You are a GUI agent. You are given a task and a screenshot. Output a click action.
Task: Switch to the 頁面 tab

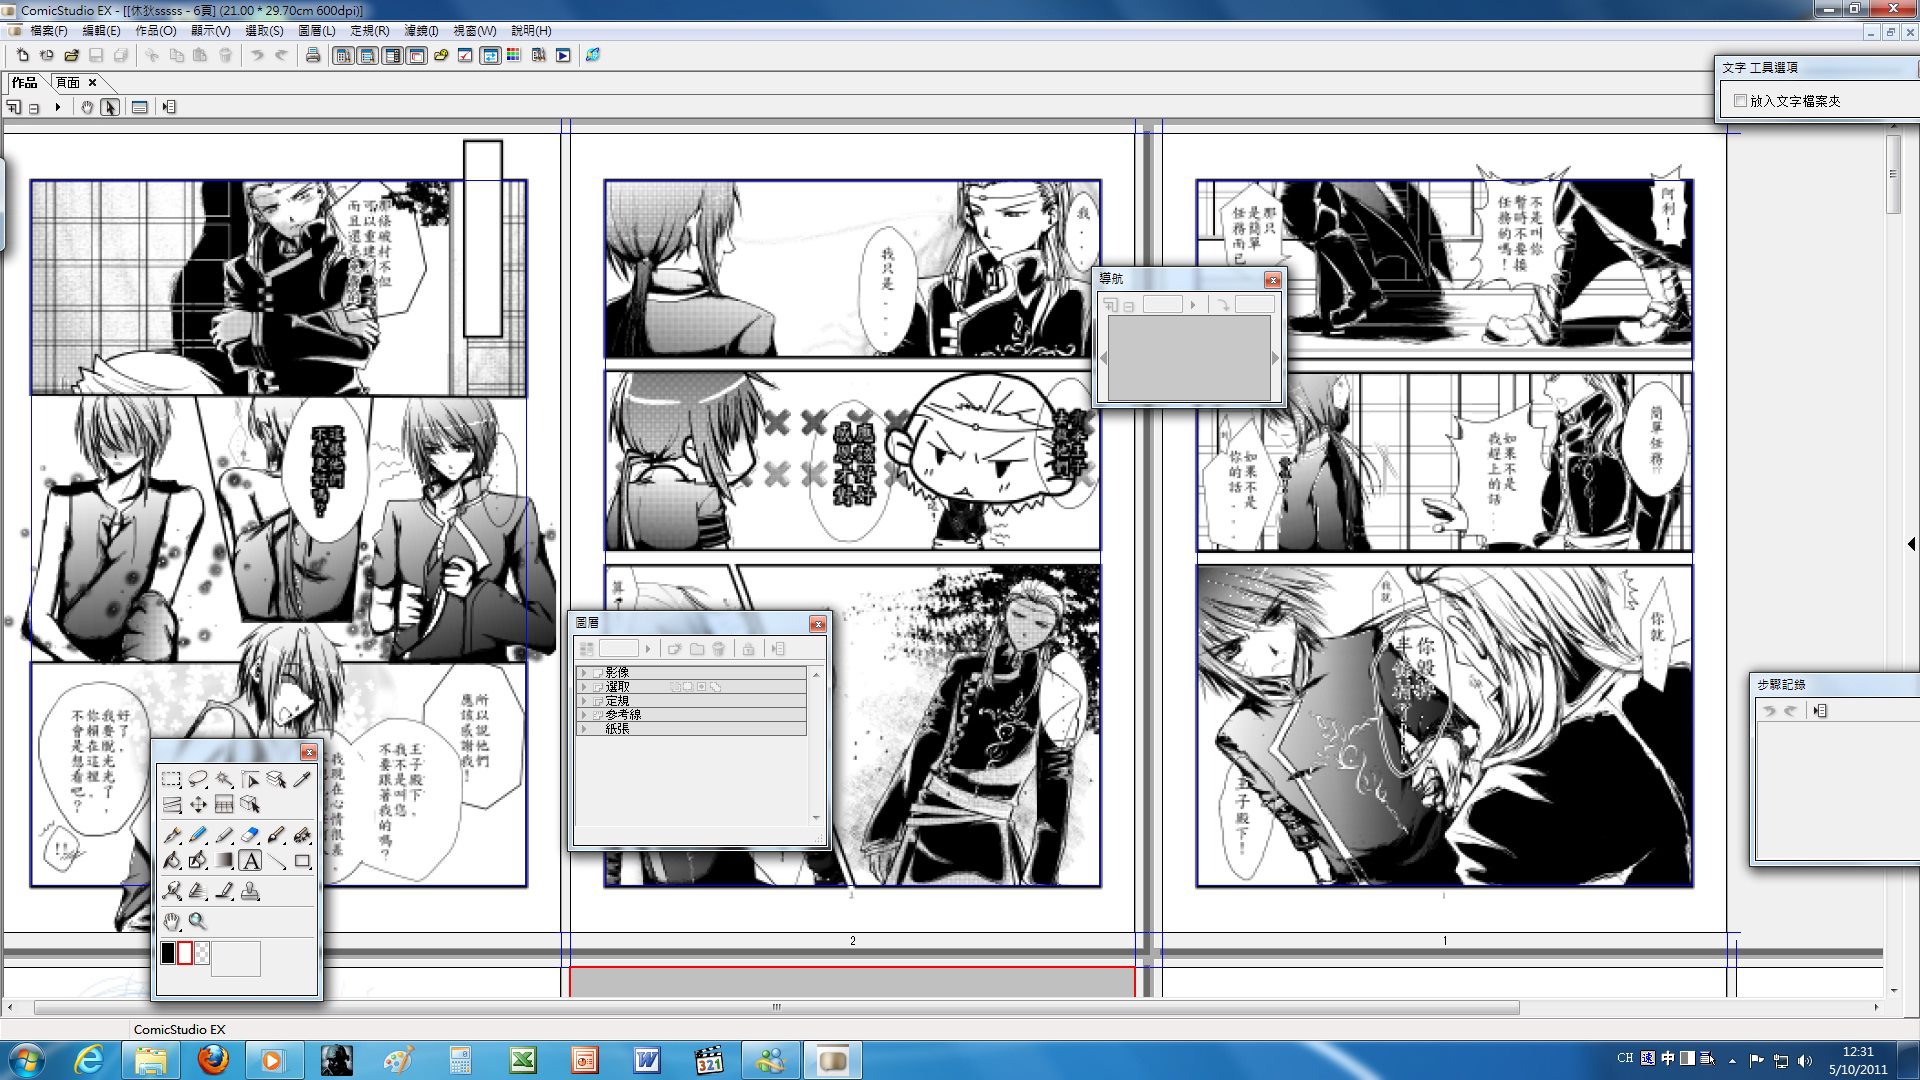point(68,83)
